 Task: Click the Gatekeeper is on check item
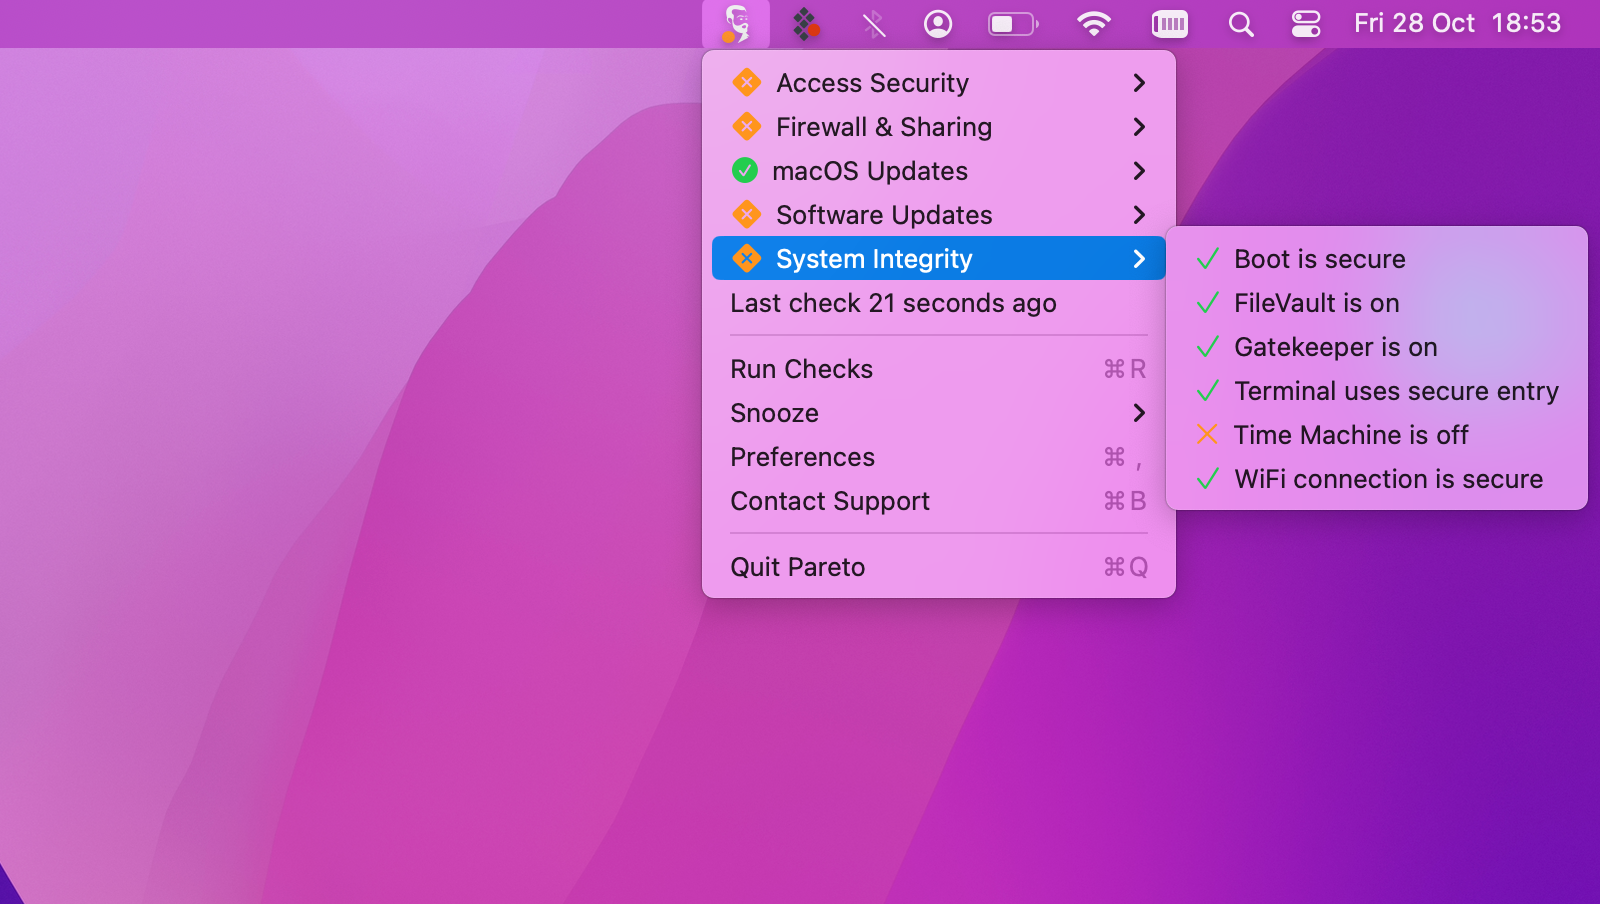click(1377, 347)
